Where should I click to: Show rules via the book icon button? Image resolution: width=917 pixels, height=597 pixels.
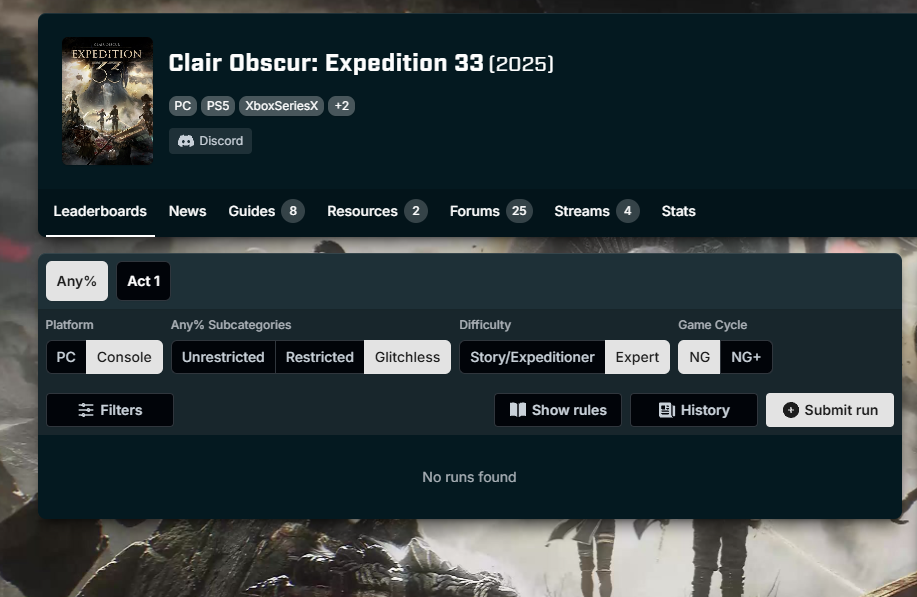tap(558, 410)
